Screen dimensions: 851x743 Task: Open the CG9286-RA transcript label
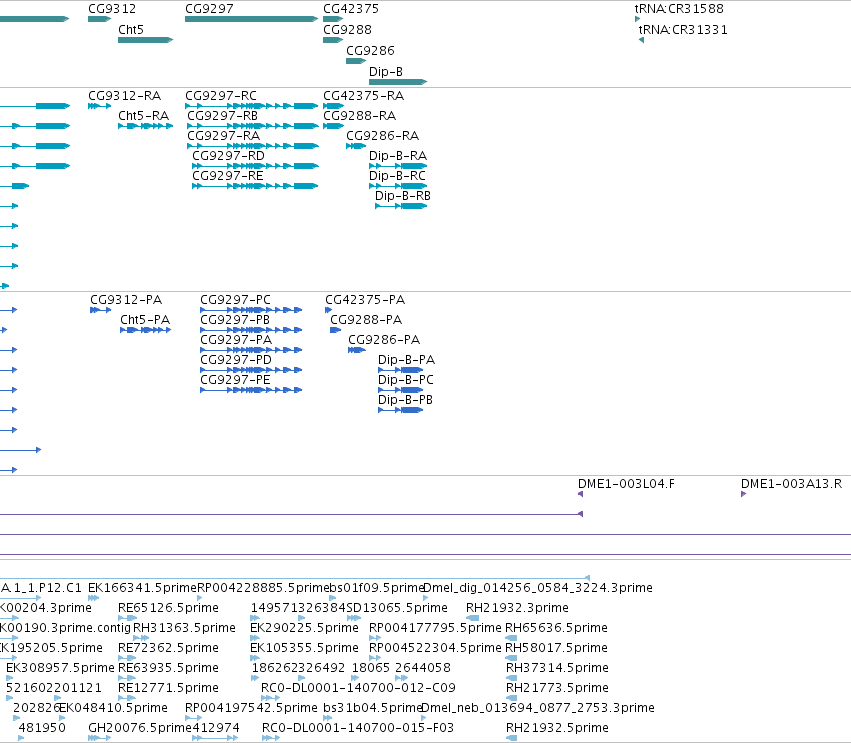point(383,136)
